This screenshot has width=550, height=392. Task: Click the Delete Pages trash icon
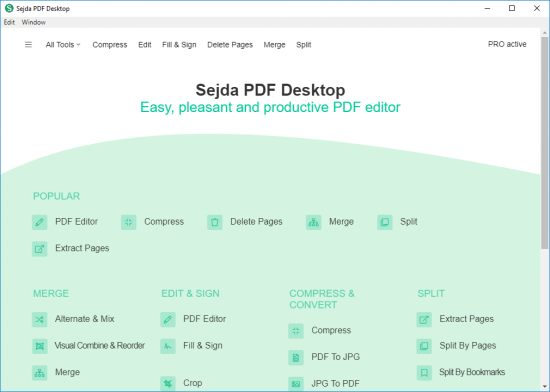[x=215, y=222]
